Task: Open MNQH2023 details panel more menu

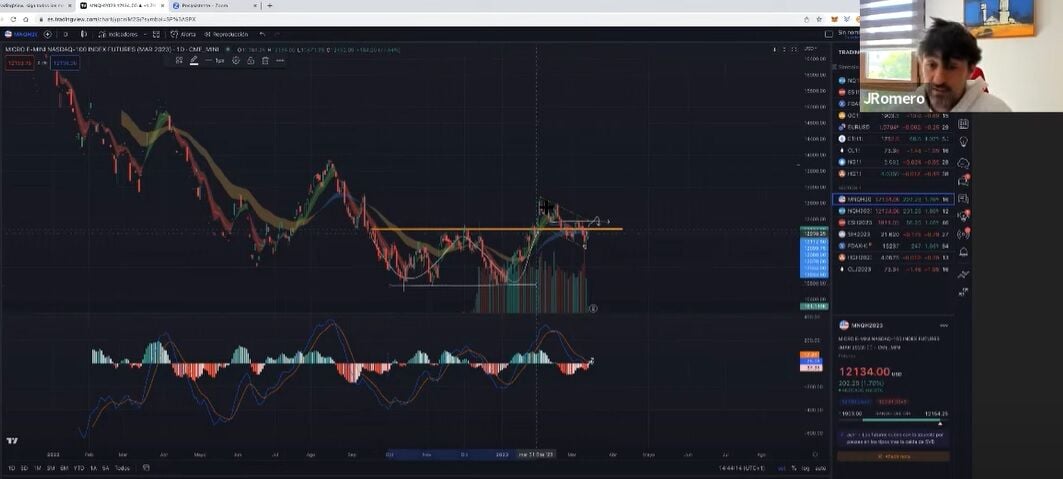Action: [944, 326]
